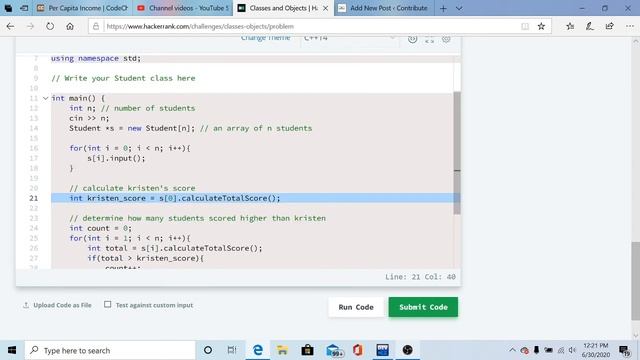
Task: Click the volume speaker tray icon
Action: (x=572, y=350)
